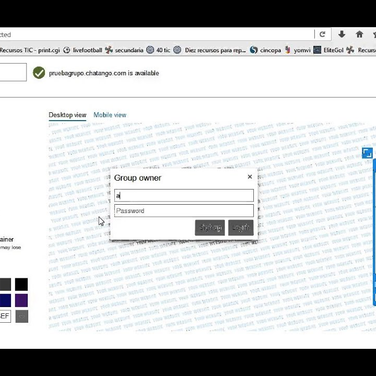
Task: Open the Diez recursos para mp bookmark
Action: pos(210,50)
